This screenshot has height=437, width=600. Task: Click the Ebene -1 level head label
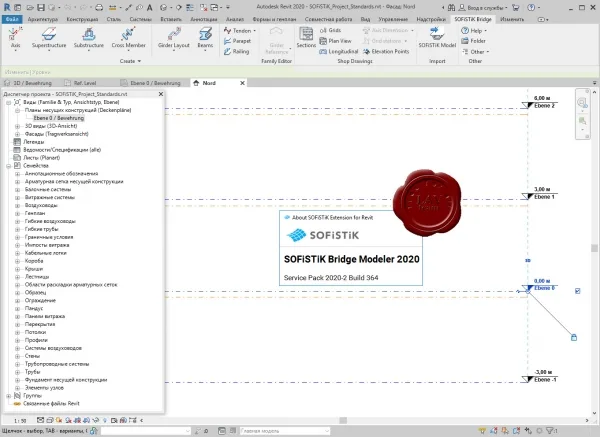545,380
